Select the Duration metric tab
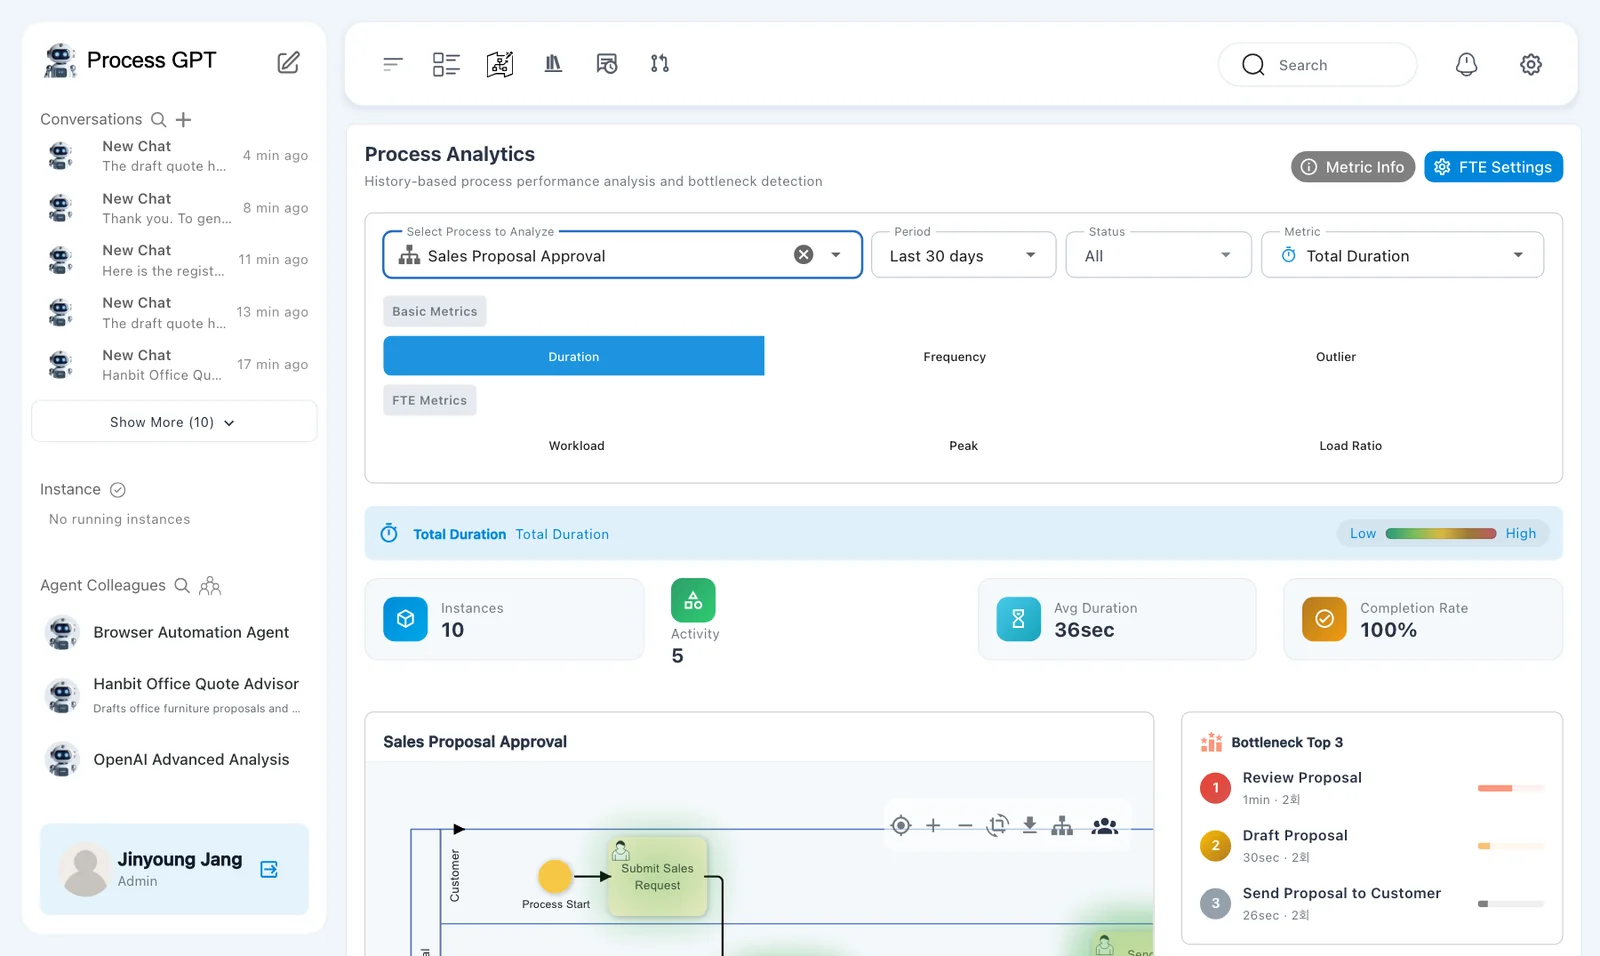The height and width of the screenshot is (956, 1600). coord(574,356)
